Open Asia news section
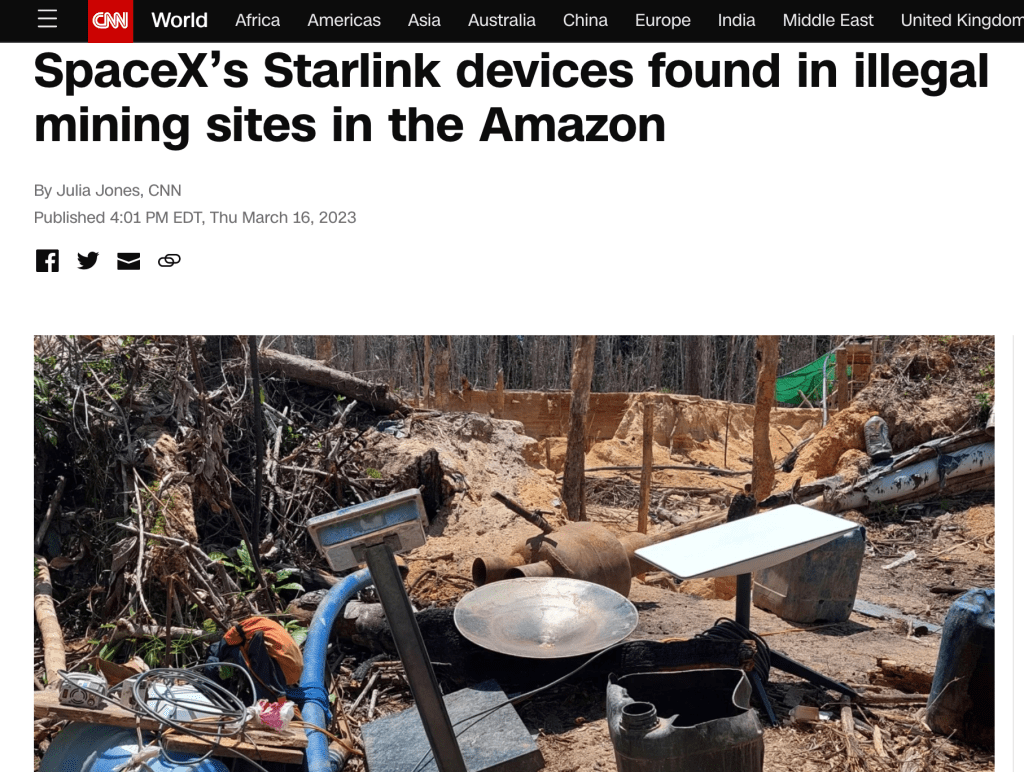Screen dimensions: 1024x772 coord(424,20)
